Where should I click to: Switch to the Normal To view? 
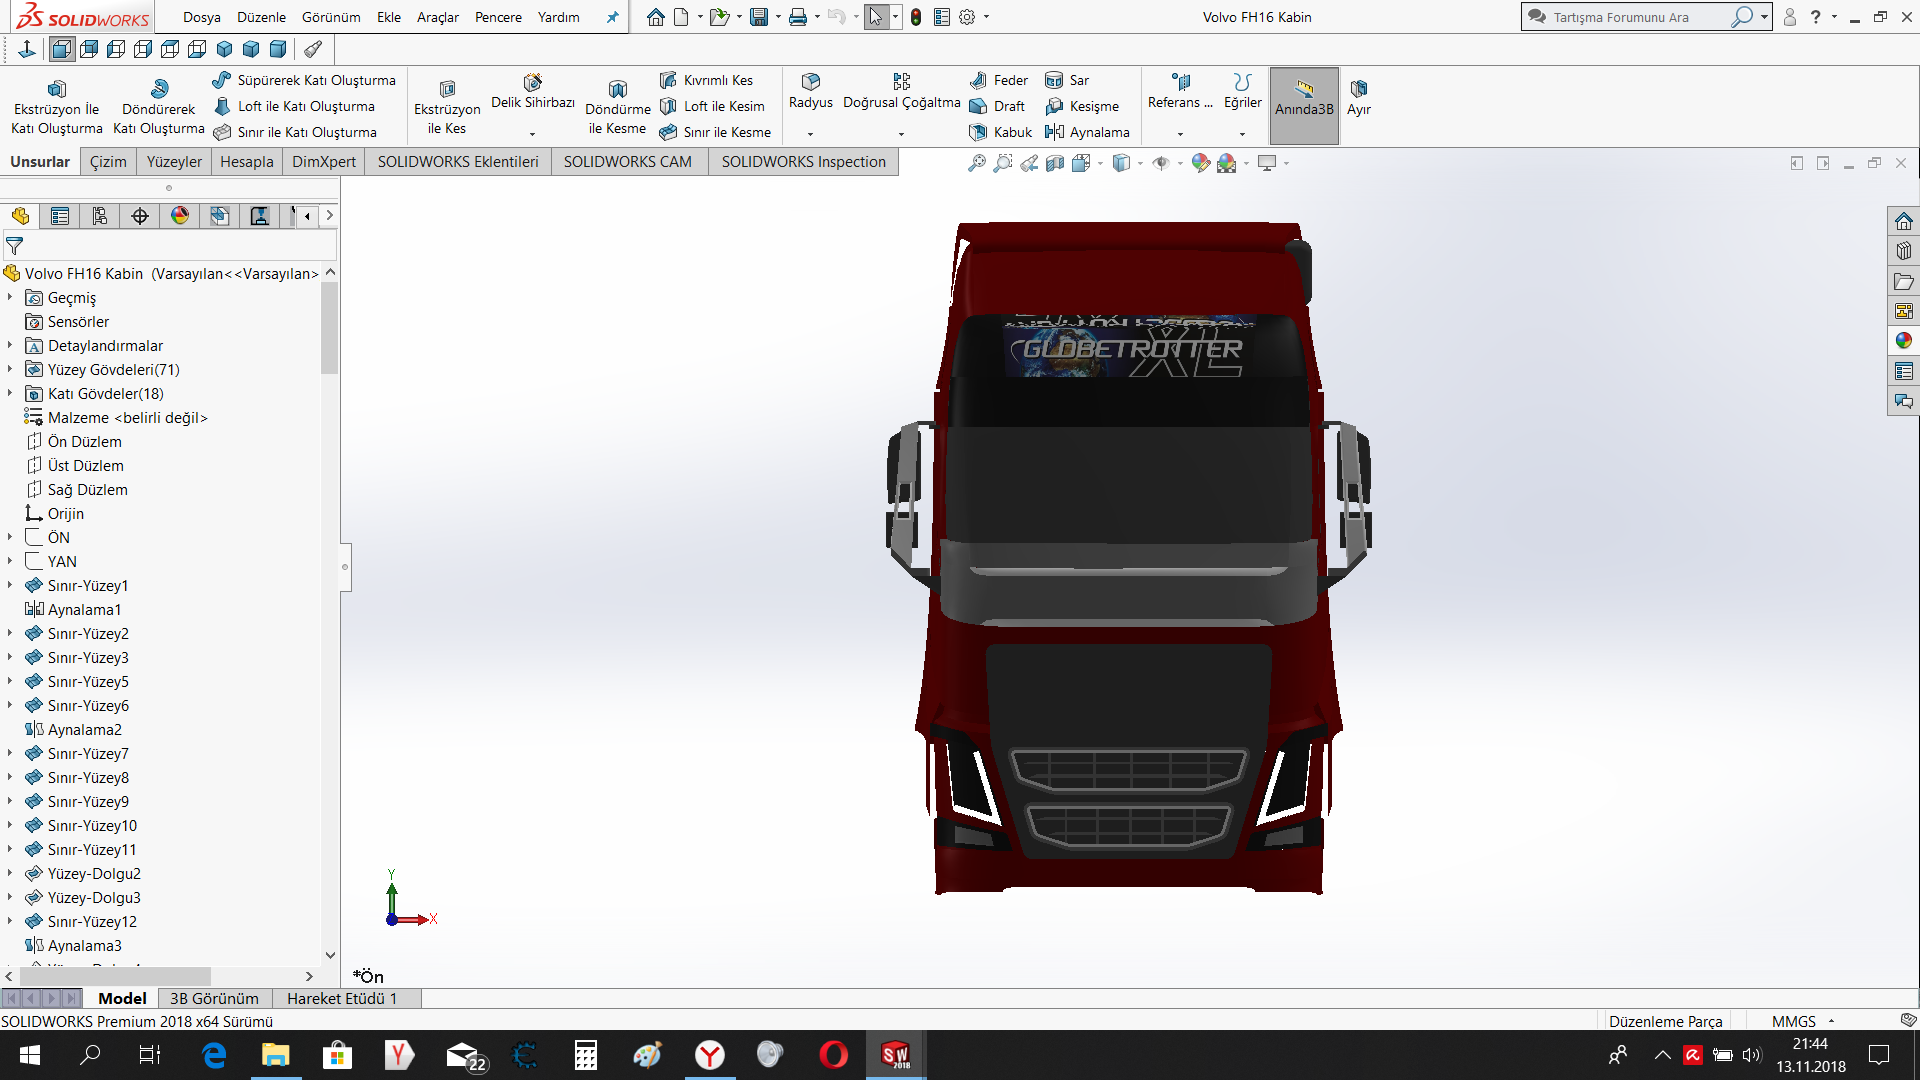point(27,49)
